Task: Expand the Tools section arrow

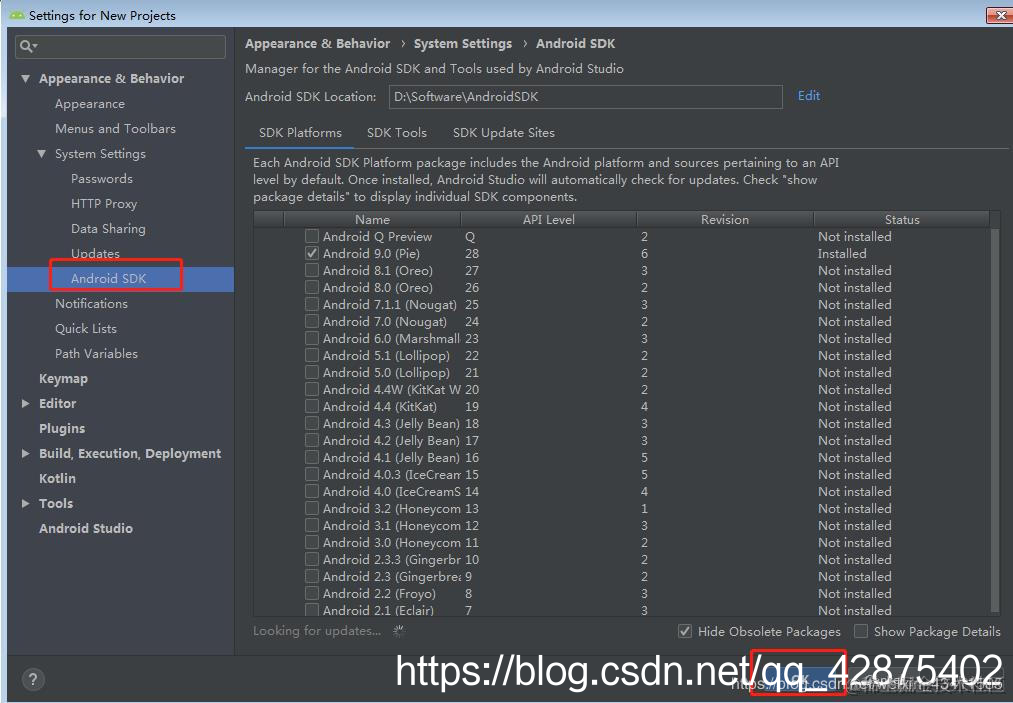Action: (x=25, y=503)
